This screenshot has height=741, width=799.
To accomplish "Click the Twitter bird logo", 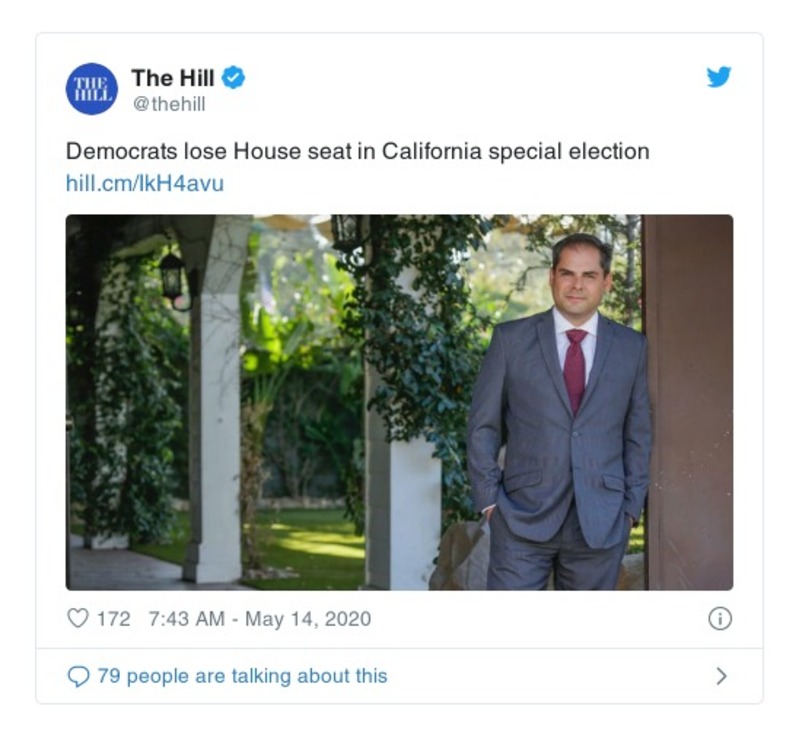I will [718, 77].
